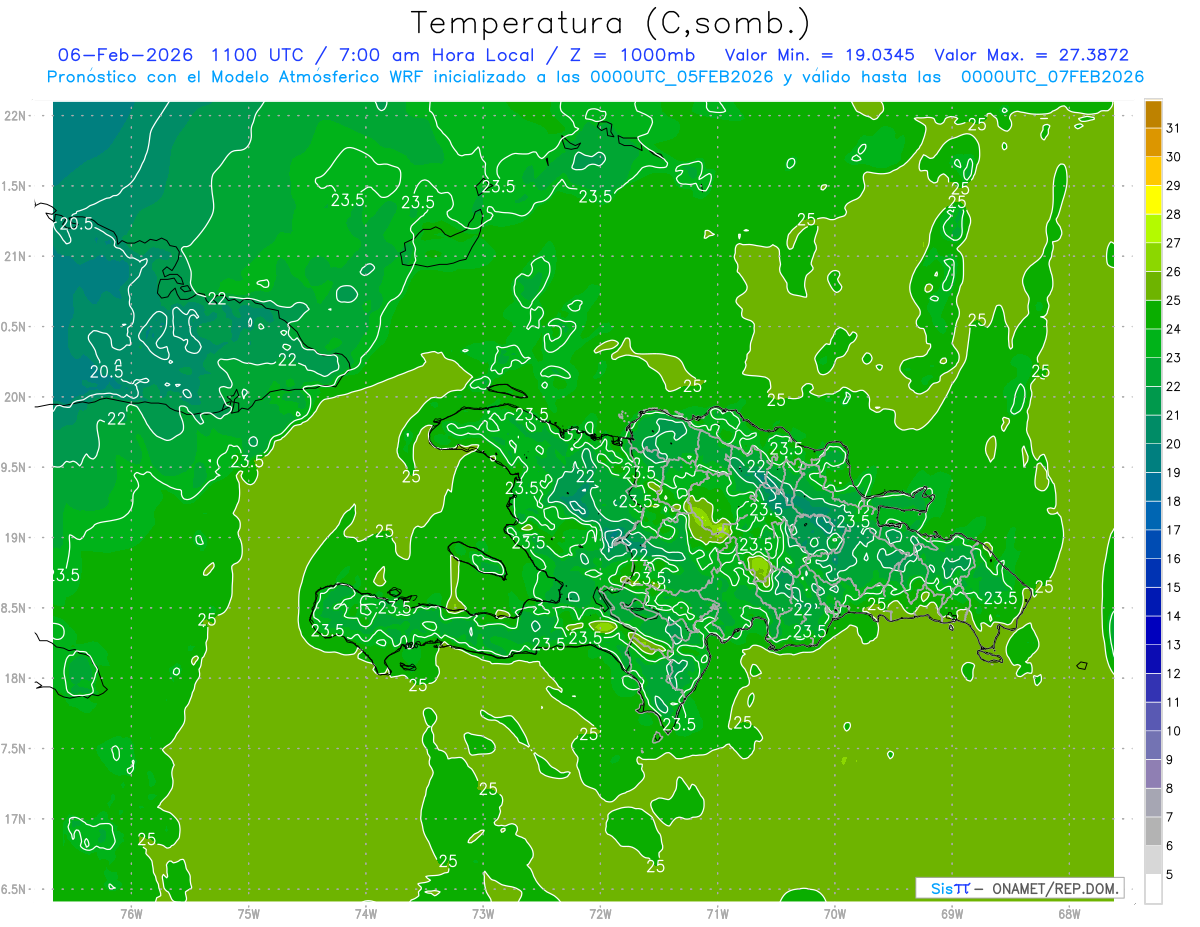Click the 69W longitude axis label
Screen dimensions: 1200x927
point(951,913)
